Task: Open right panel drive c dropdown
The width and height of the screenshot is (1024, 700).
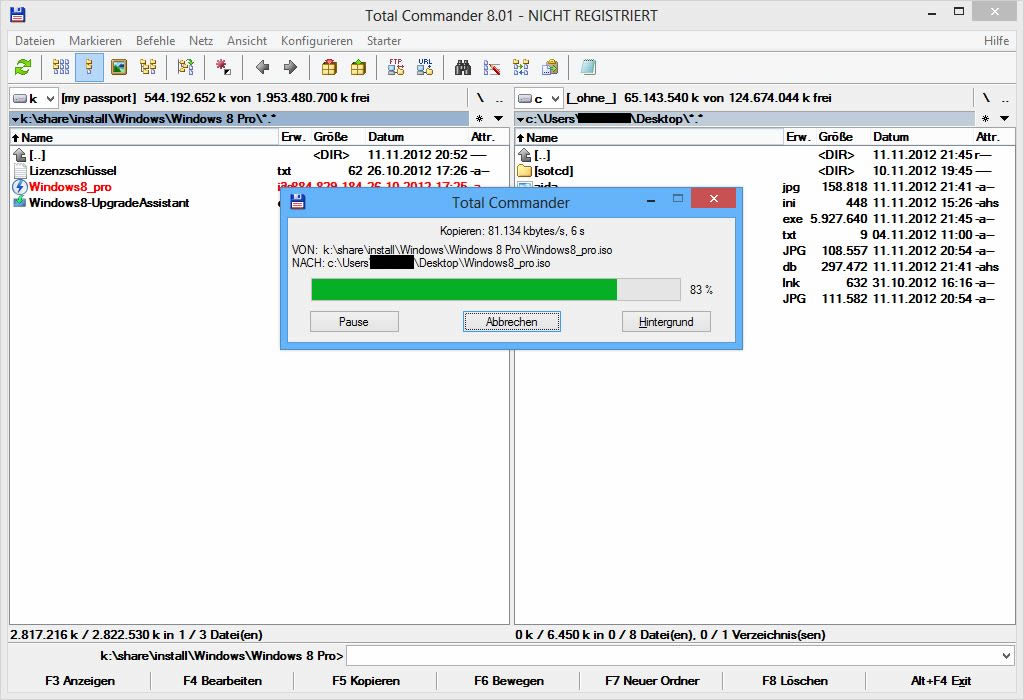Action: click(x=539, y=99)
